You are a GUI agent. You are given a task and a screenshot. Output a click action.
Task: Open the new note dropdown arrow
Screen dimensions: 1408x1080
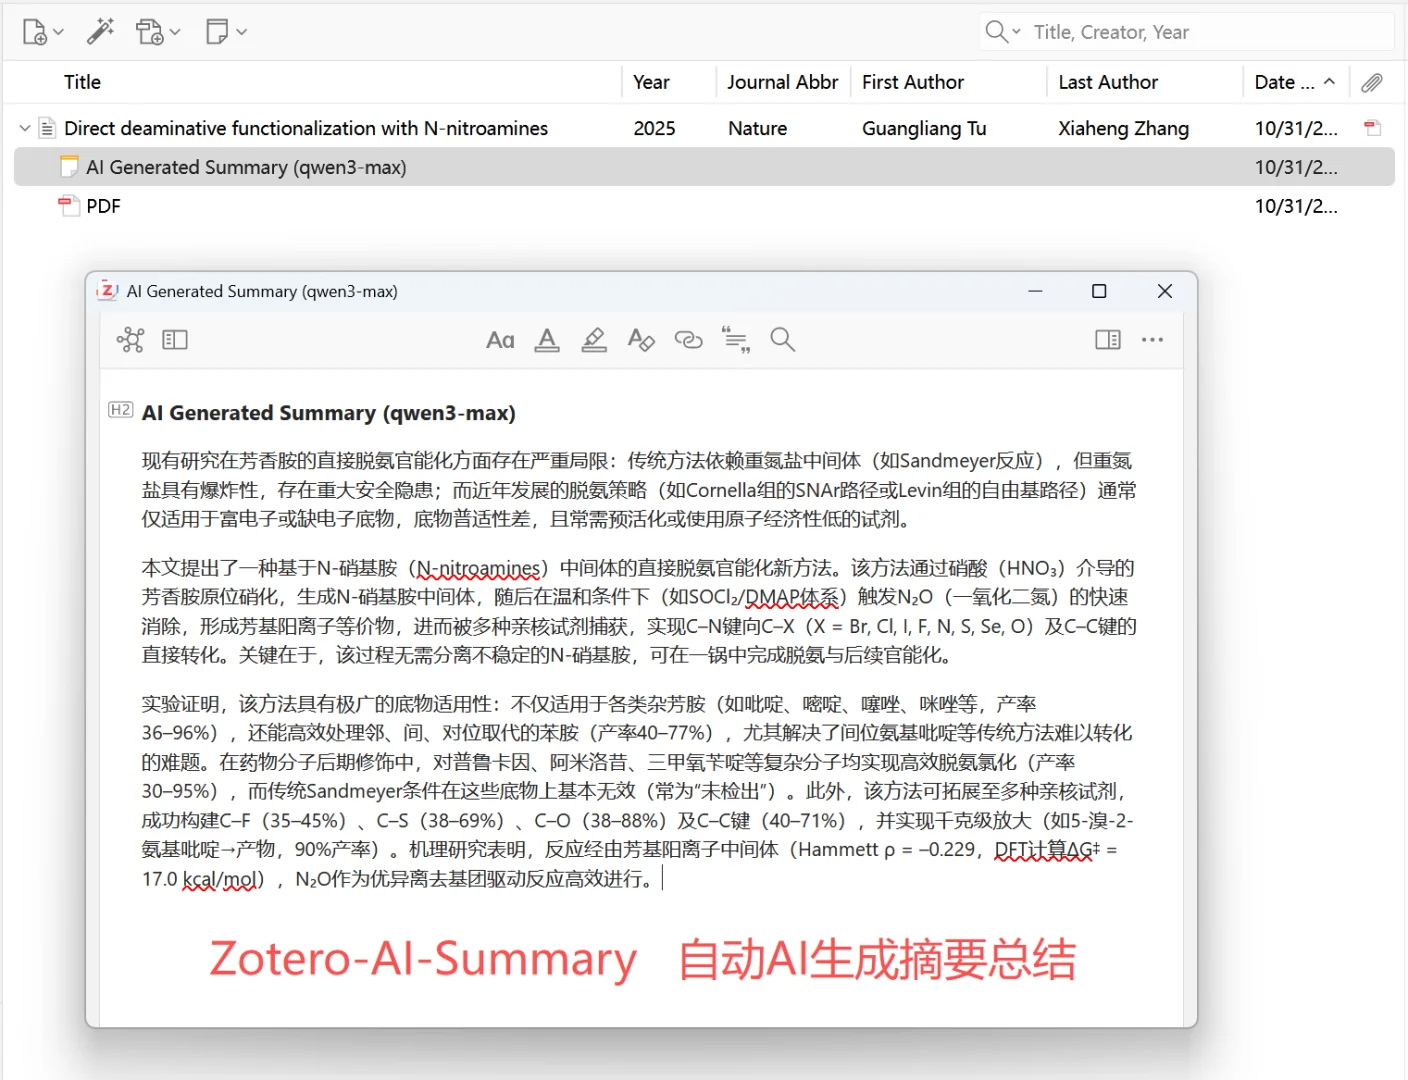(x=240, y=31)
